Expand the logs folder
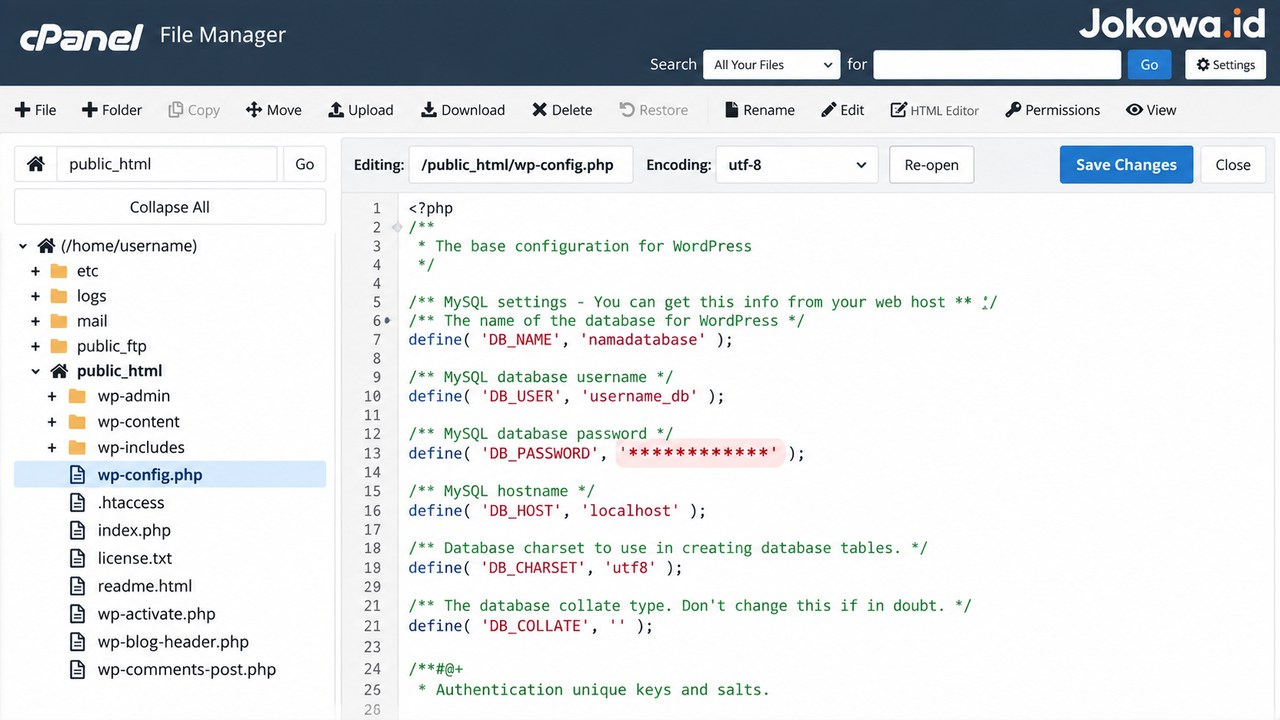This screenshot has width=1280, height=720. (x=36, y=296)
